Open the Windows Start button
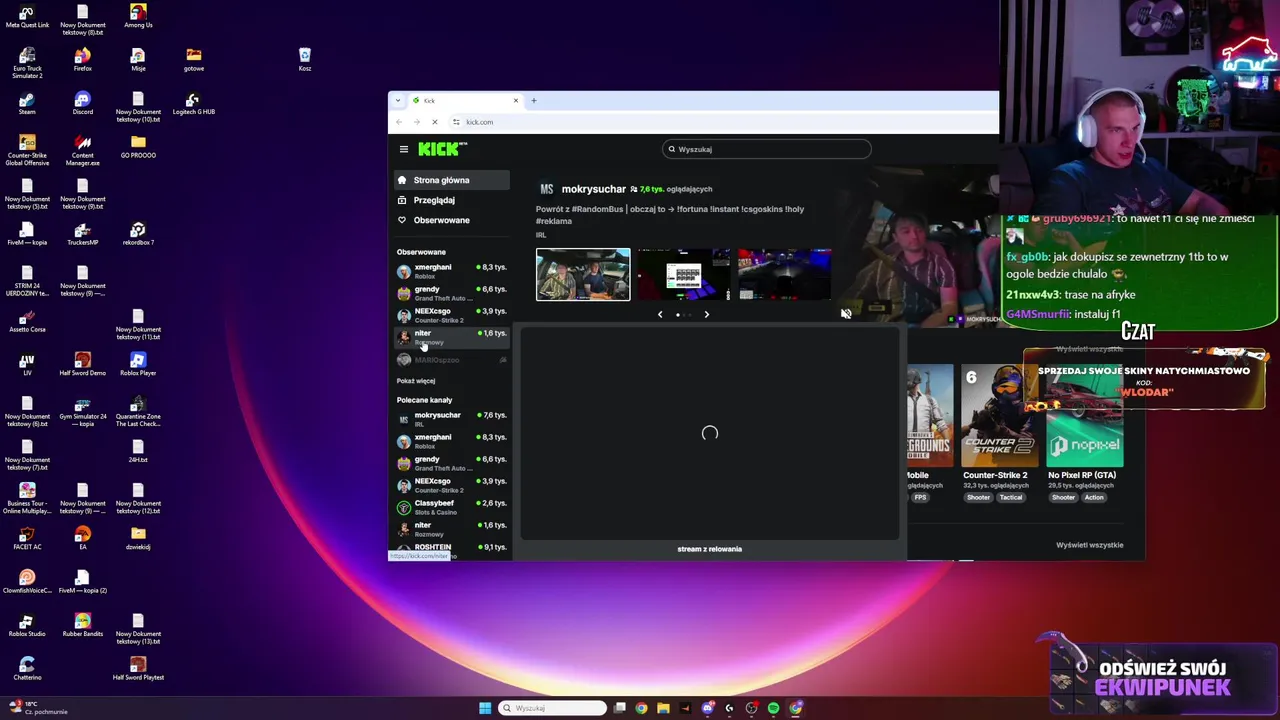Viewport: 1280px width, 720px height. 485,708
